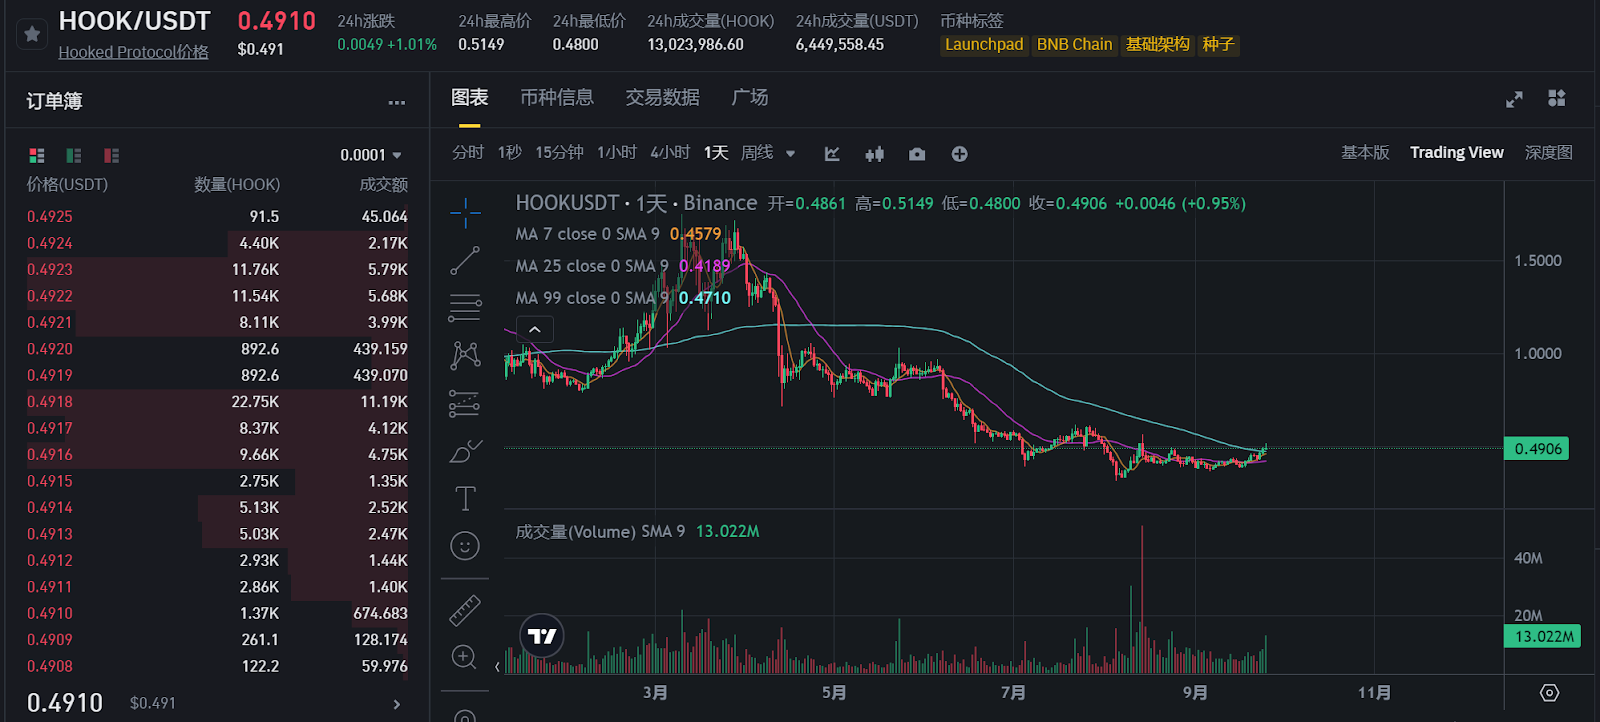Change candlestick chart style

pyautogui.click(x=875, y=154)
